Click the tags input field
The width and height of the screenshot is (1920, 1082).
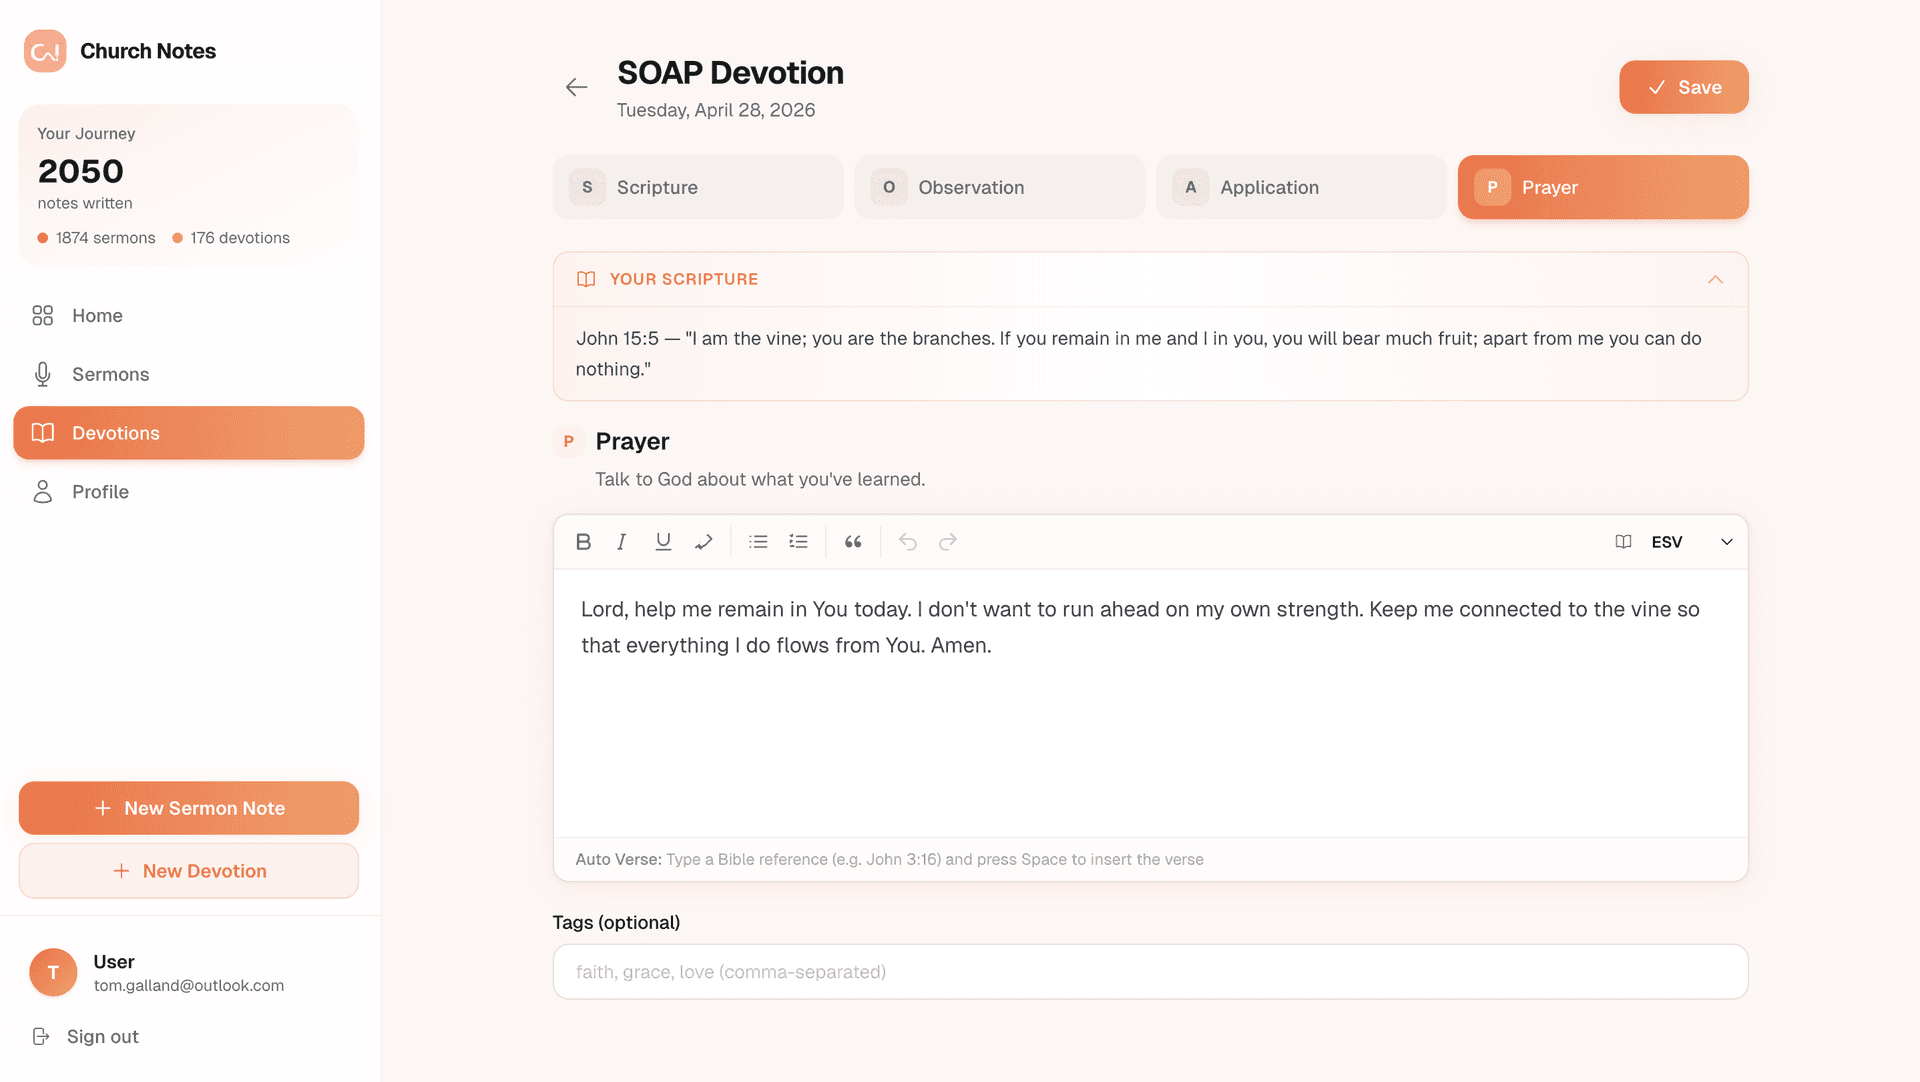1150,971
